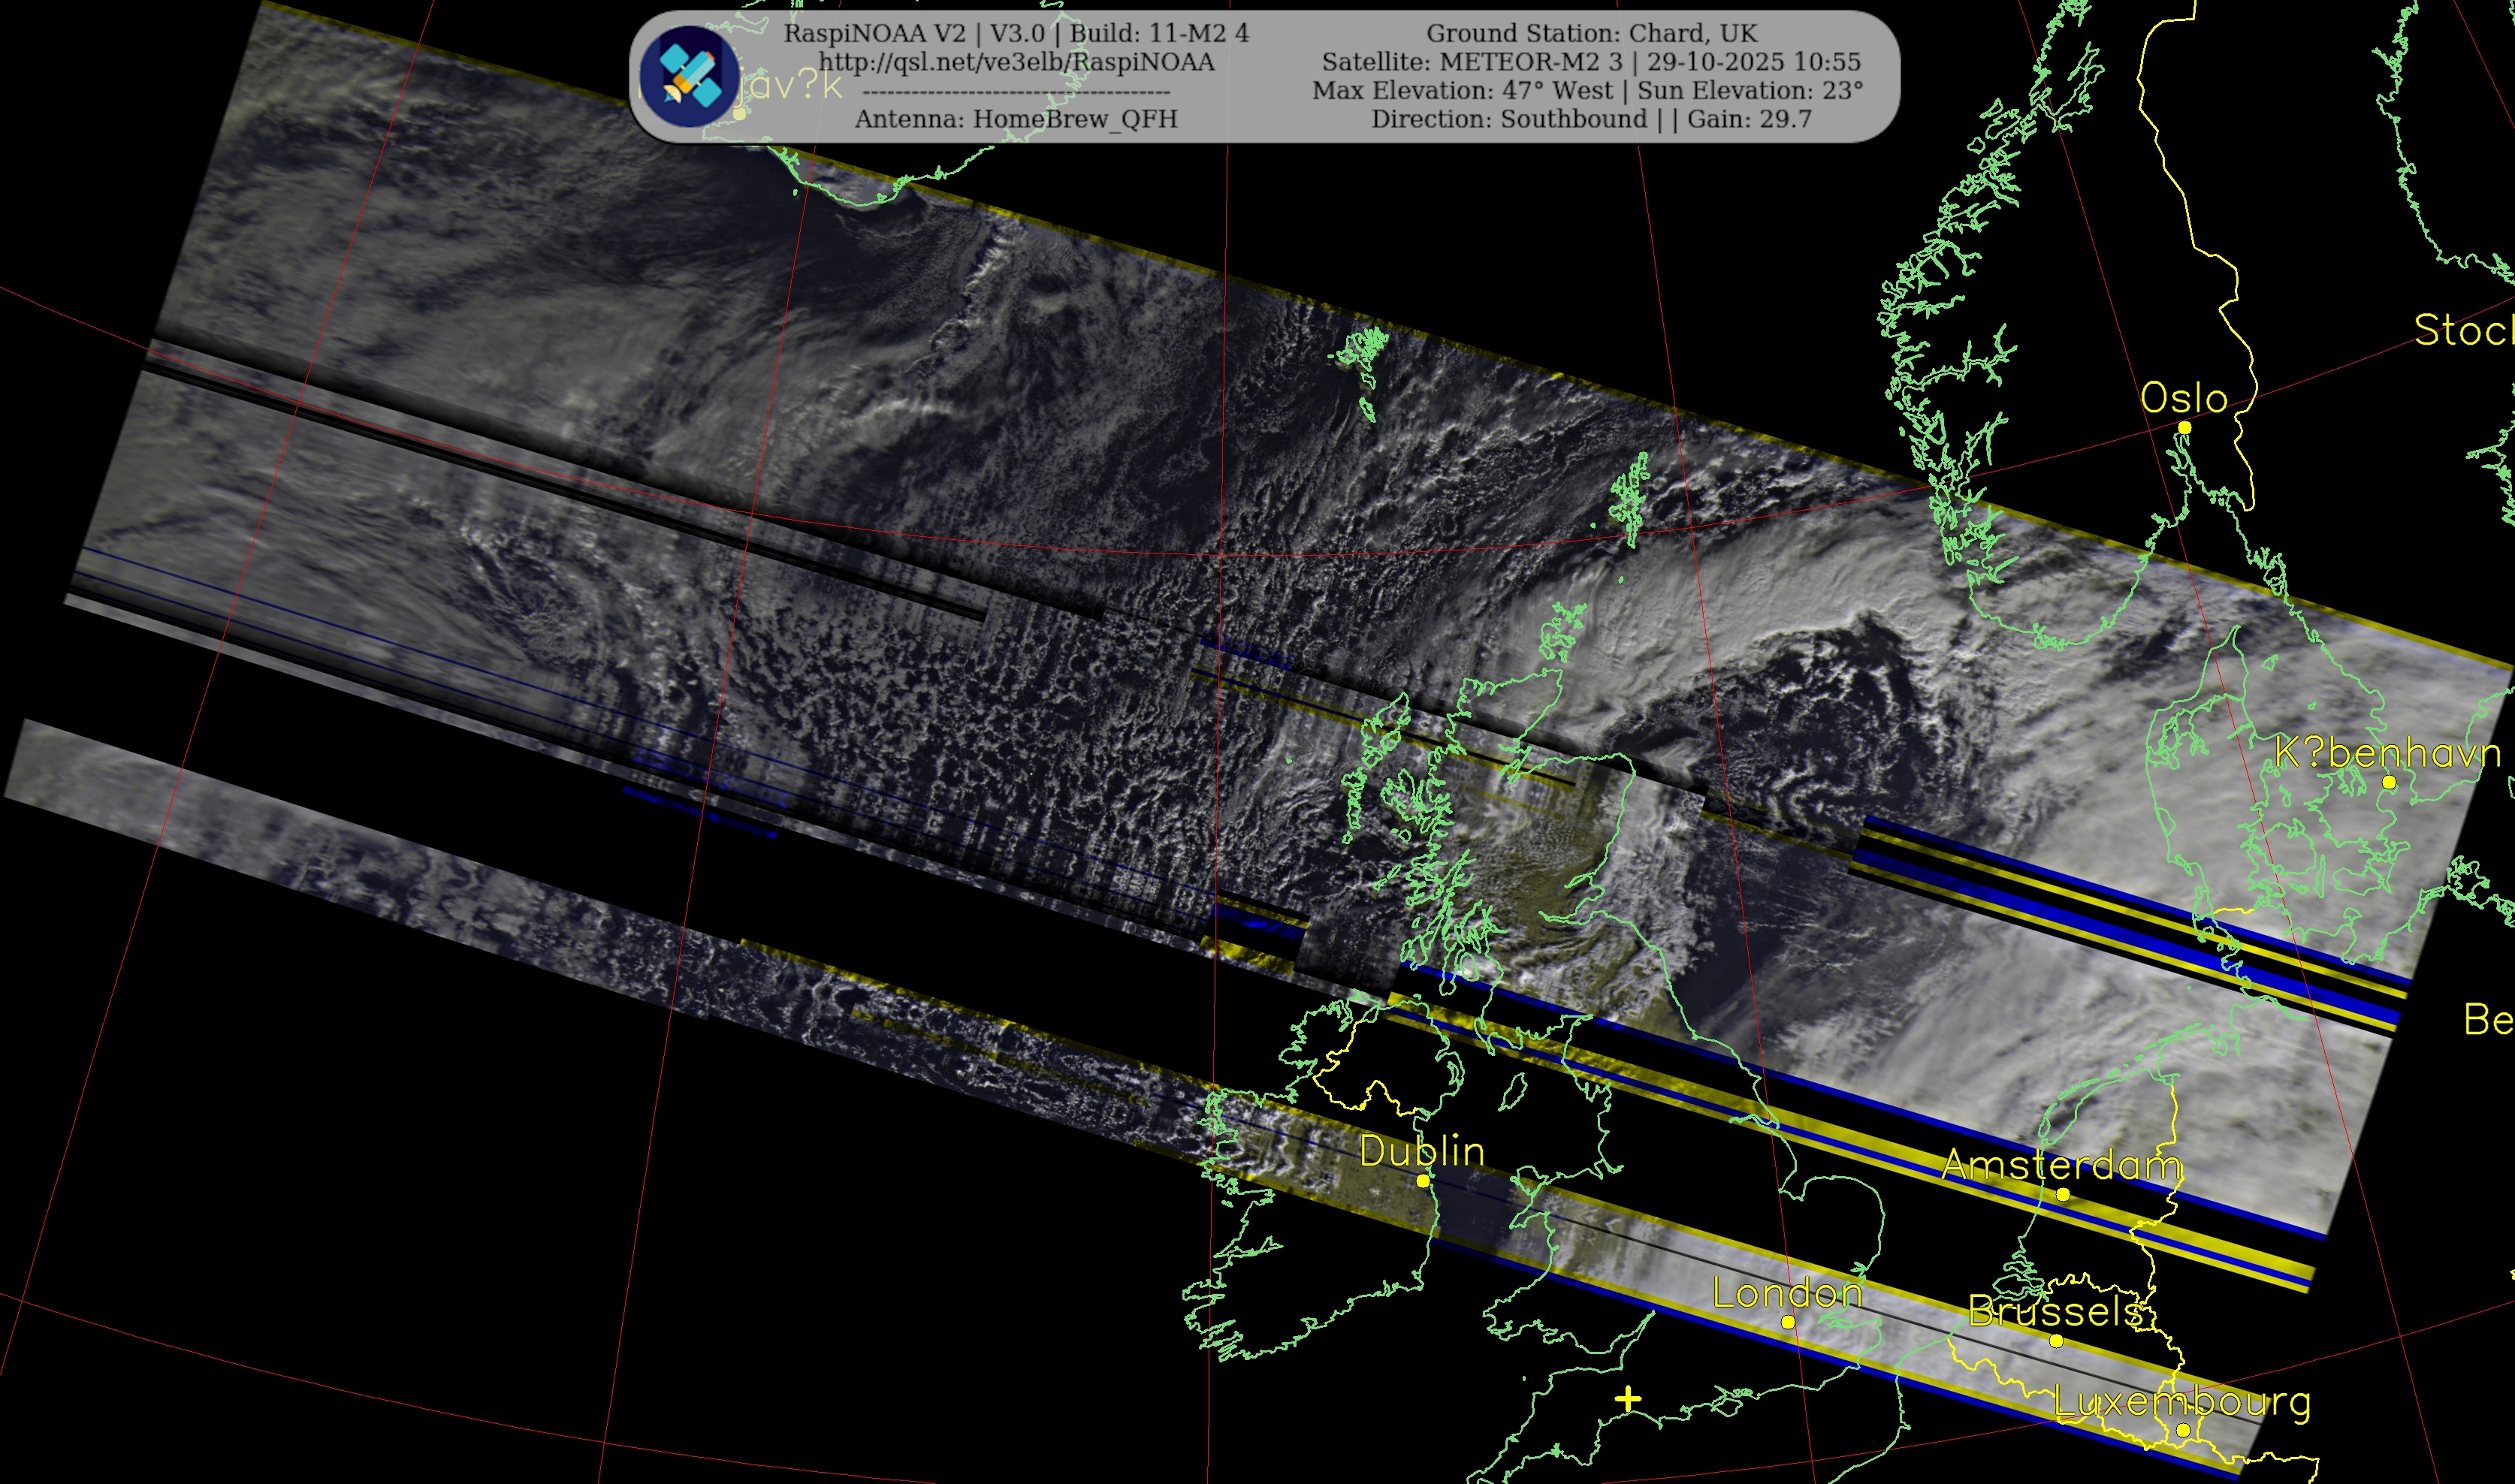The width and height of the screenshot is (2515, 1484).
Task: Click the yellow dot marking Dublin
Action: (1423, 1181)
